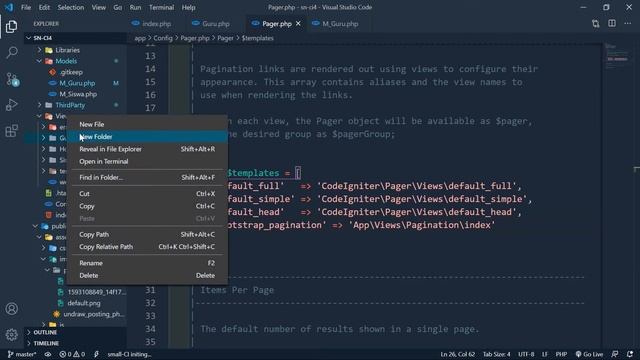The height and width of the screenshot is (360, 640).
Task: Open the Run and Debug view
Action: [11, 105]
